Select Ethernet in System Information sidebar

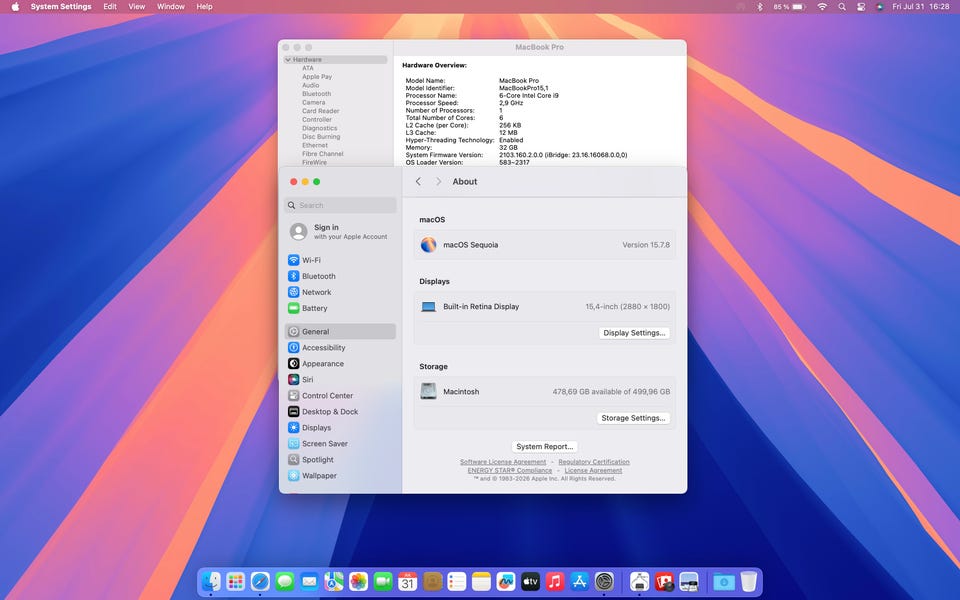pyautogui.click(x=315, y=145)
